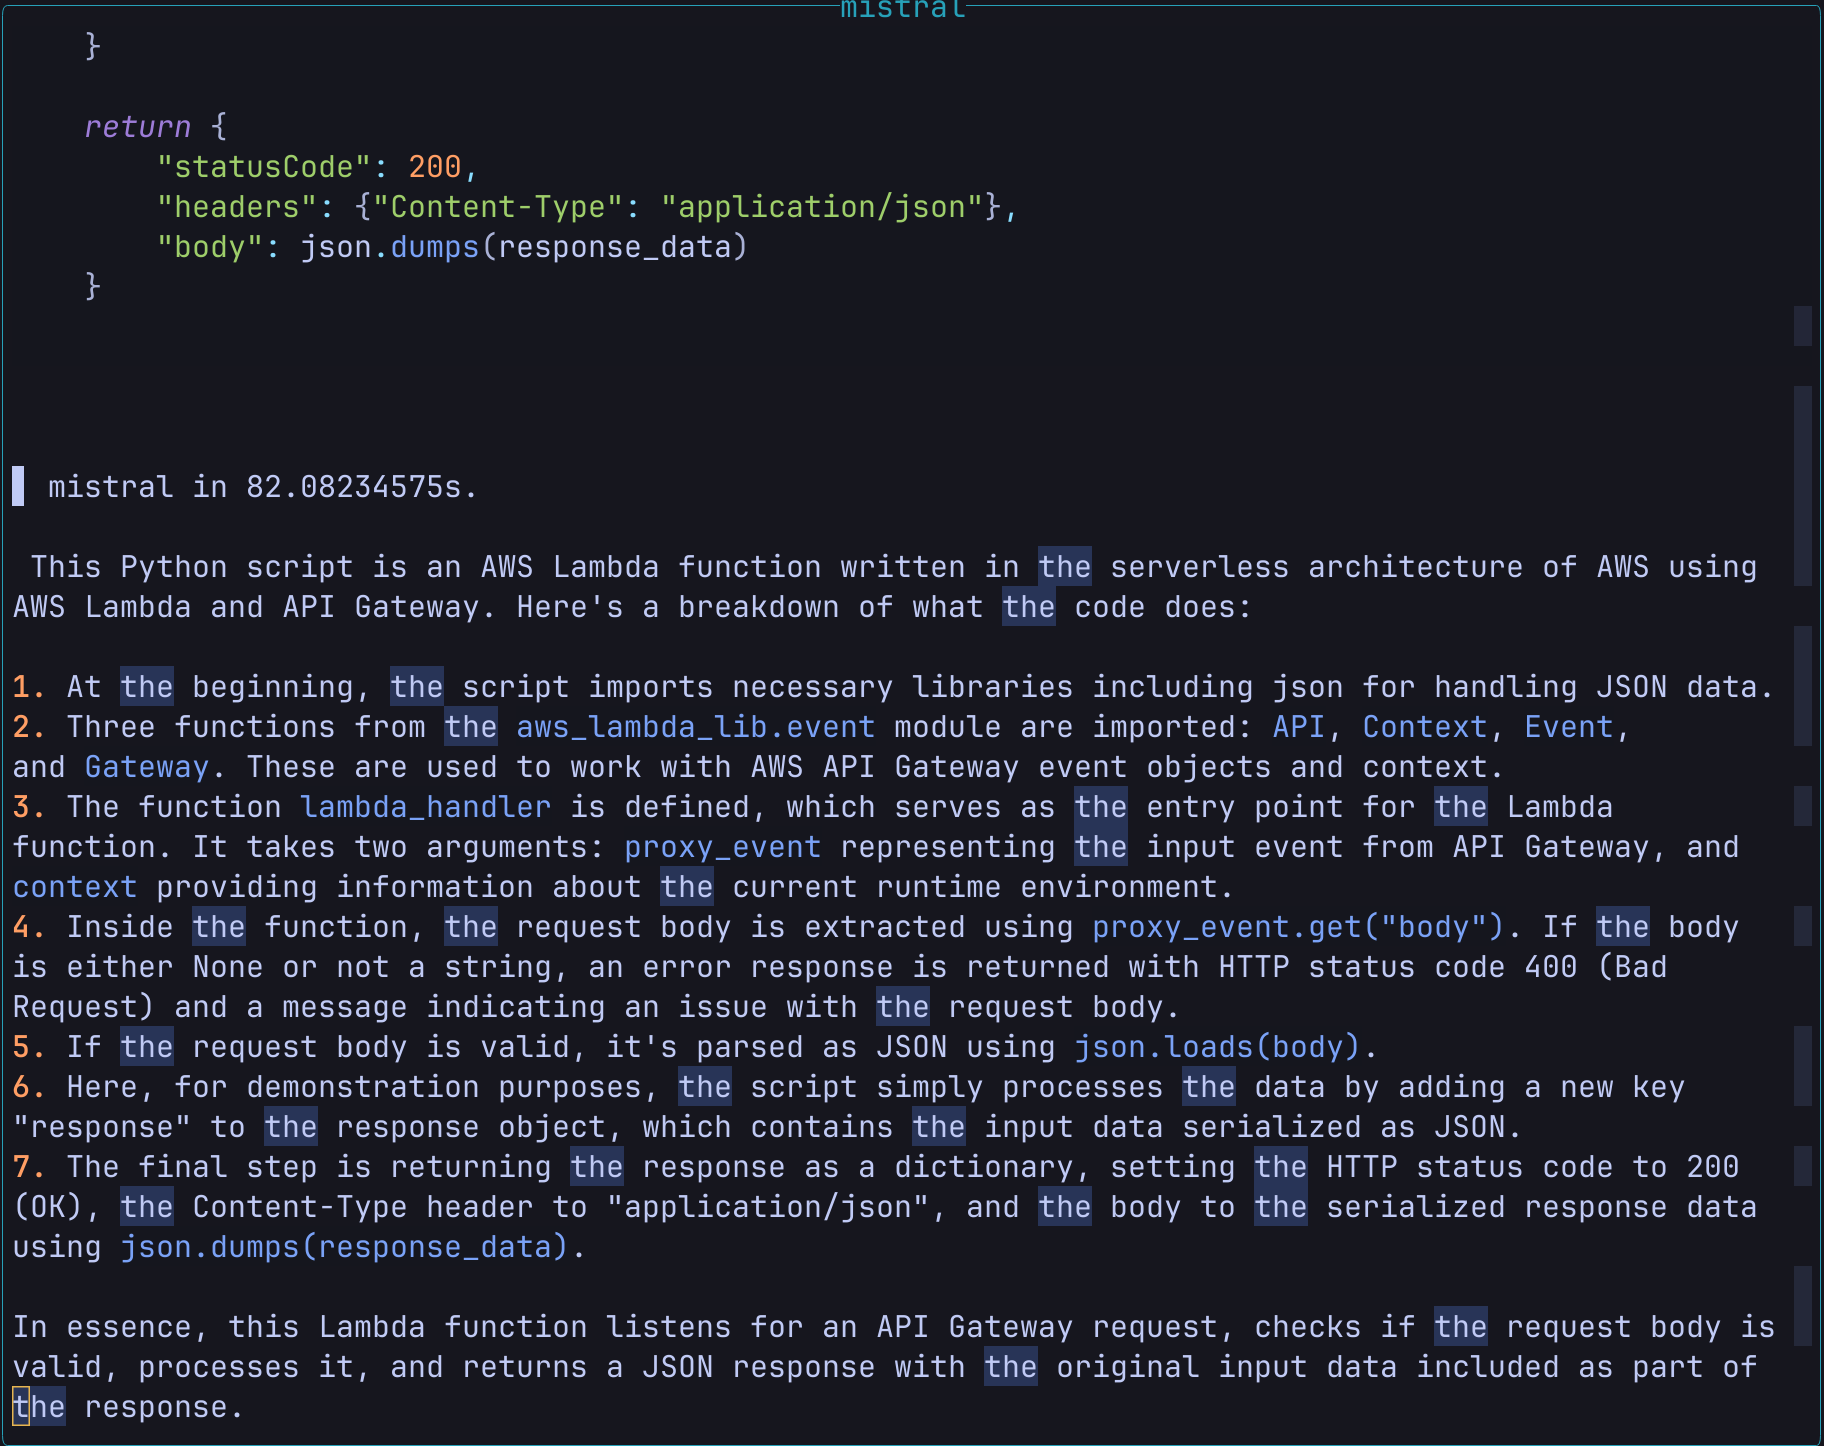The height and width of the screenshot is (1446, 1824).
Task: Click the inline code 'context' starting a line
Action: point(75,887)
